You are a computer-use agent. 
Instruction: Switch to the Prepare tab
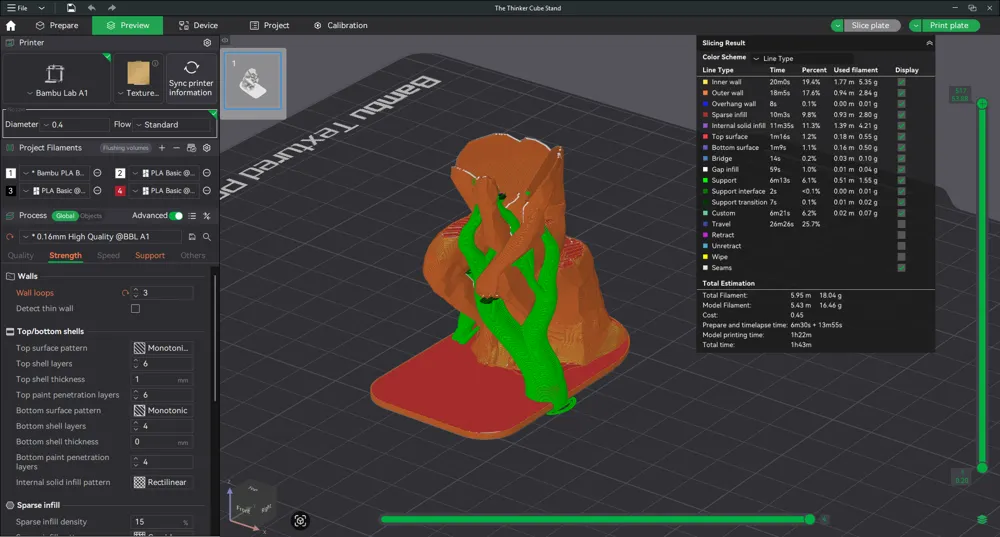pos(57,26)
